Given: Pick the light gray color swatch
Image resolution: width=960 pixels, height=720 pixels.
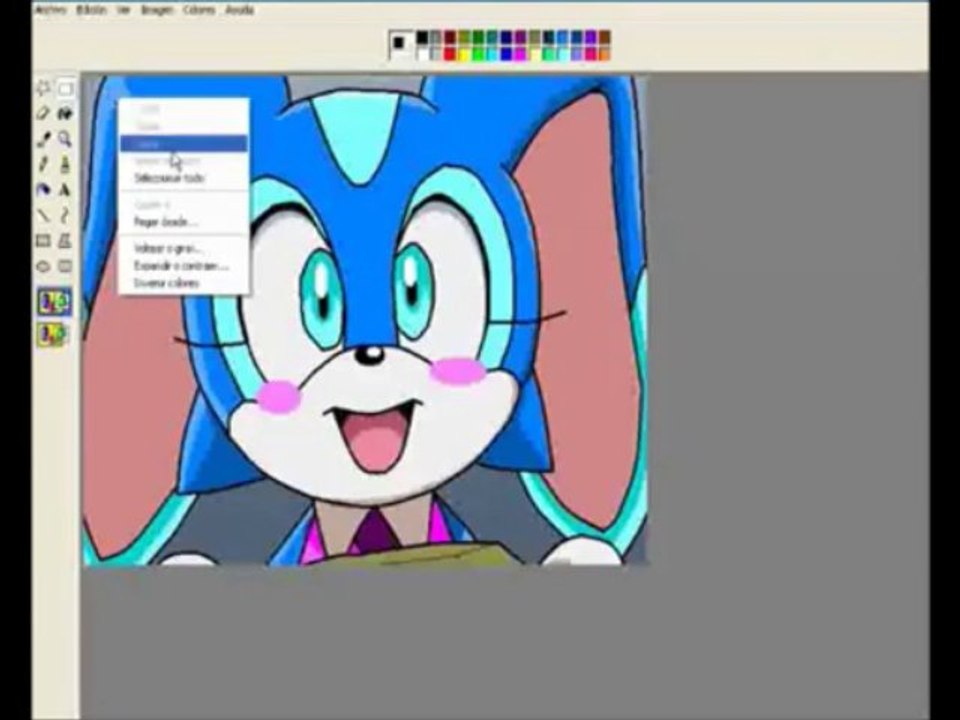Looking at the screenshot, I should point(435,53).
